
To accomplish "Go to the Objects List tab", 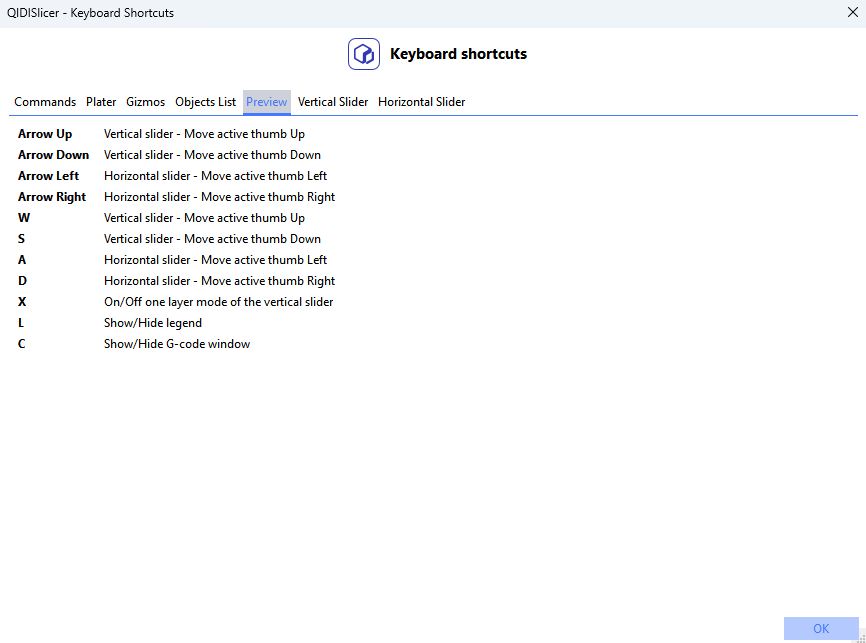I will 206,102.
